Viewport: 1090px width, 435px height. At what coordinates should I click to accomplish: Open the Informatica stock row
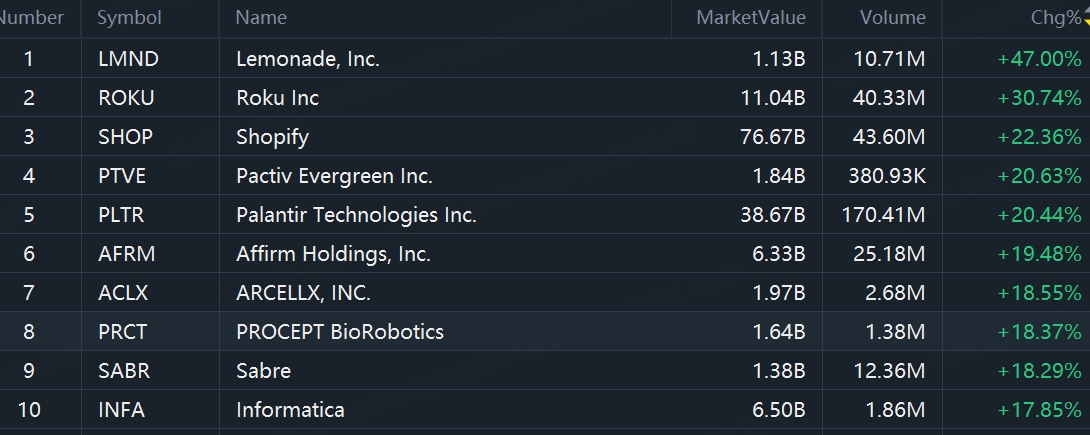[x=290, y=410]
